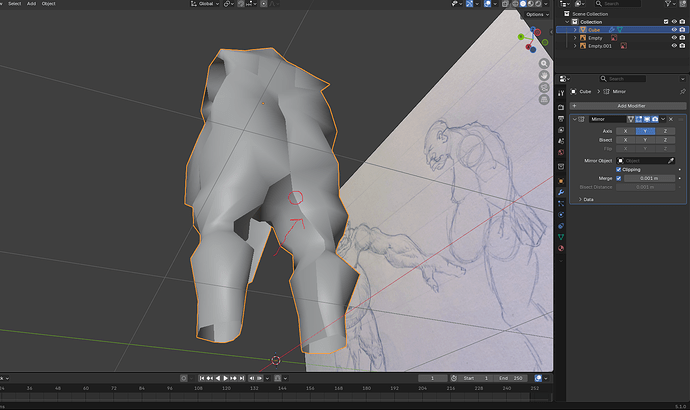Toggle X-ray view mode
This screenshot has height=410, width=690.
point(505,4)
